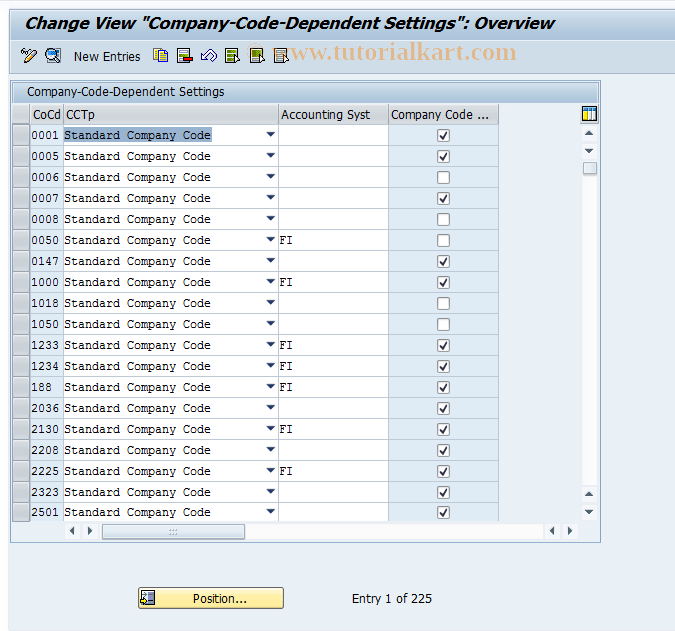Click the Position... button
675x631 pixels.
pyautogui.click(x=211, y=598)
